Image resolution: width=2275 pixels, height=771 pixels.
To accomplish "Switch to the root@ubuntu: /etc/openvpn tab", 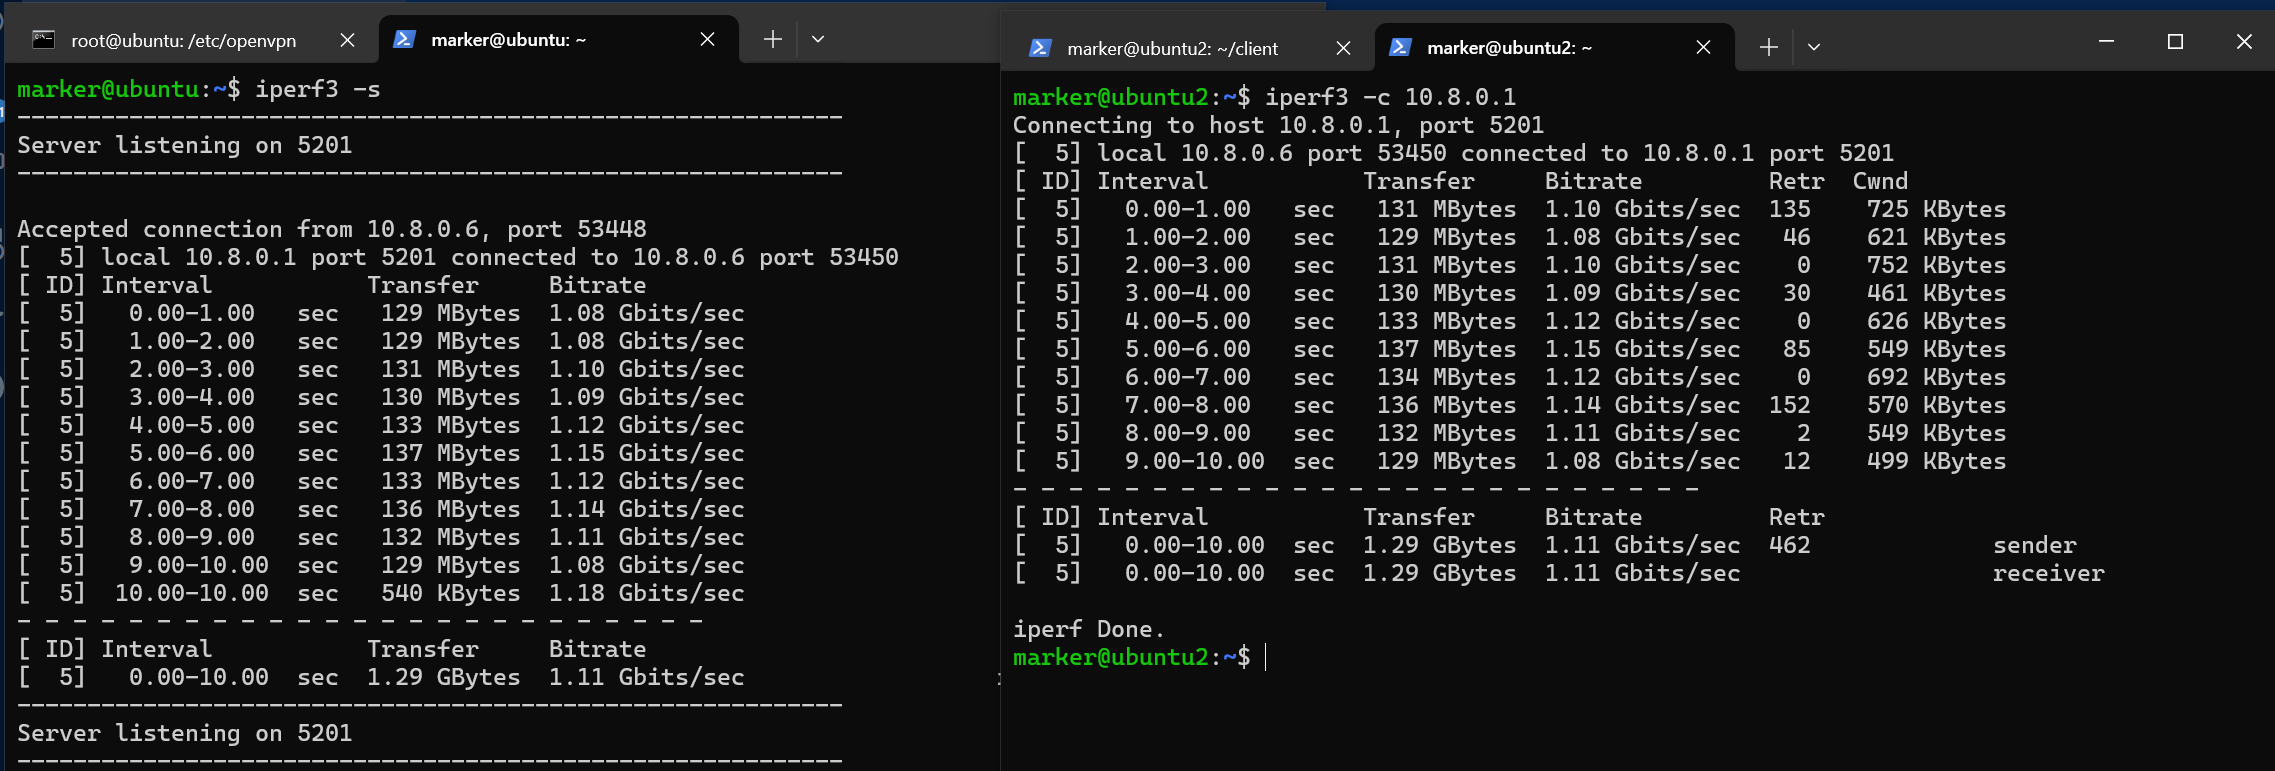I will [183, 41].
